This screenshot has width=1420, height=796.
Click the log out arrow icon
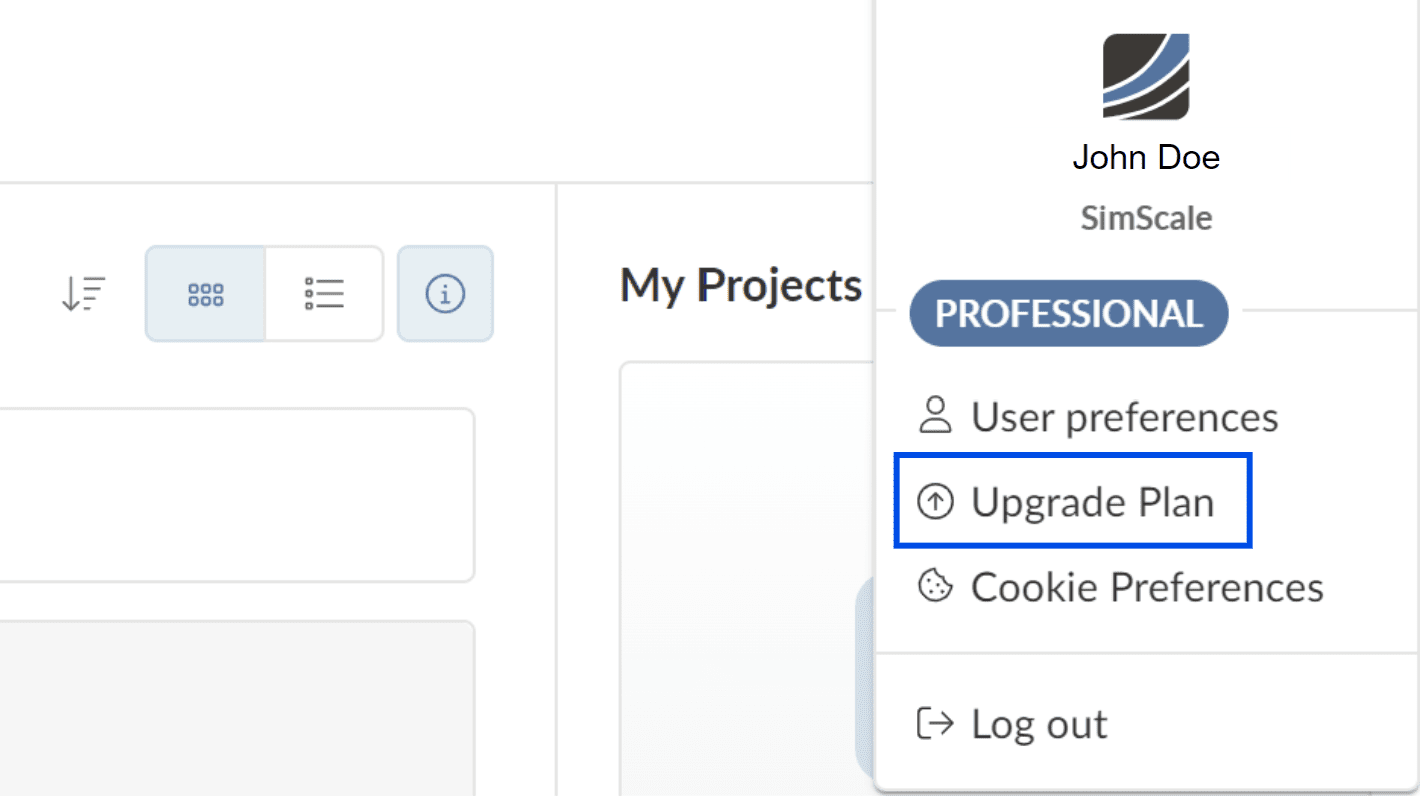tap(935, 723)
